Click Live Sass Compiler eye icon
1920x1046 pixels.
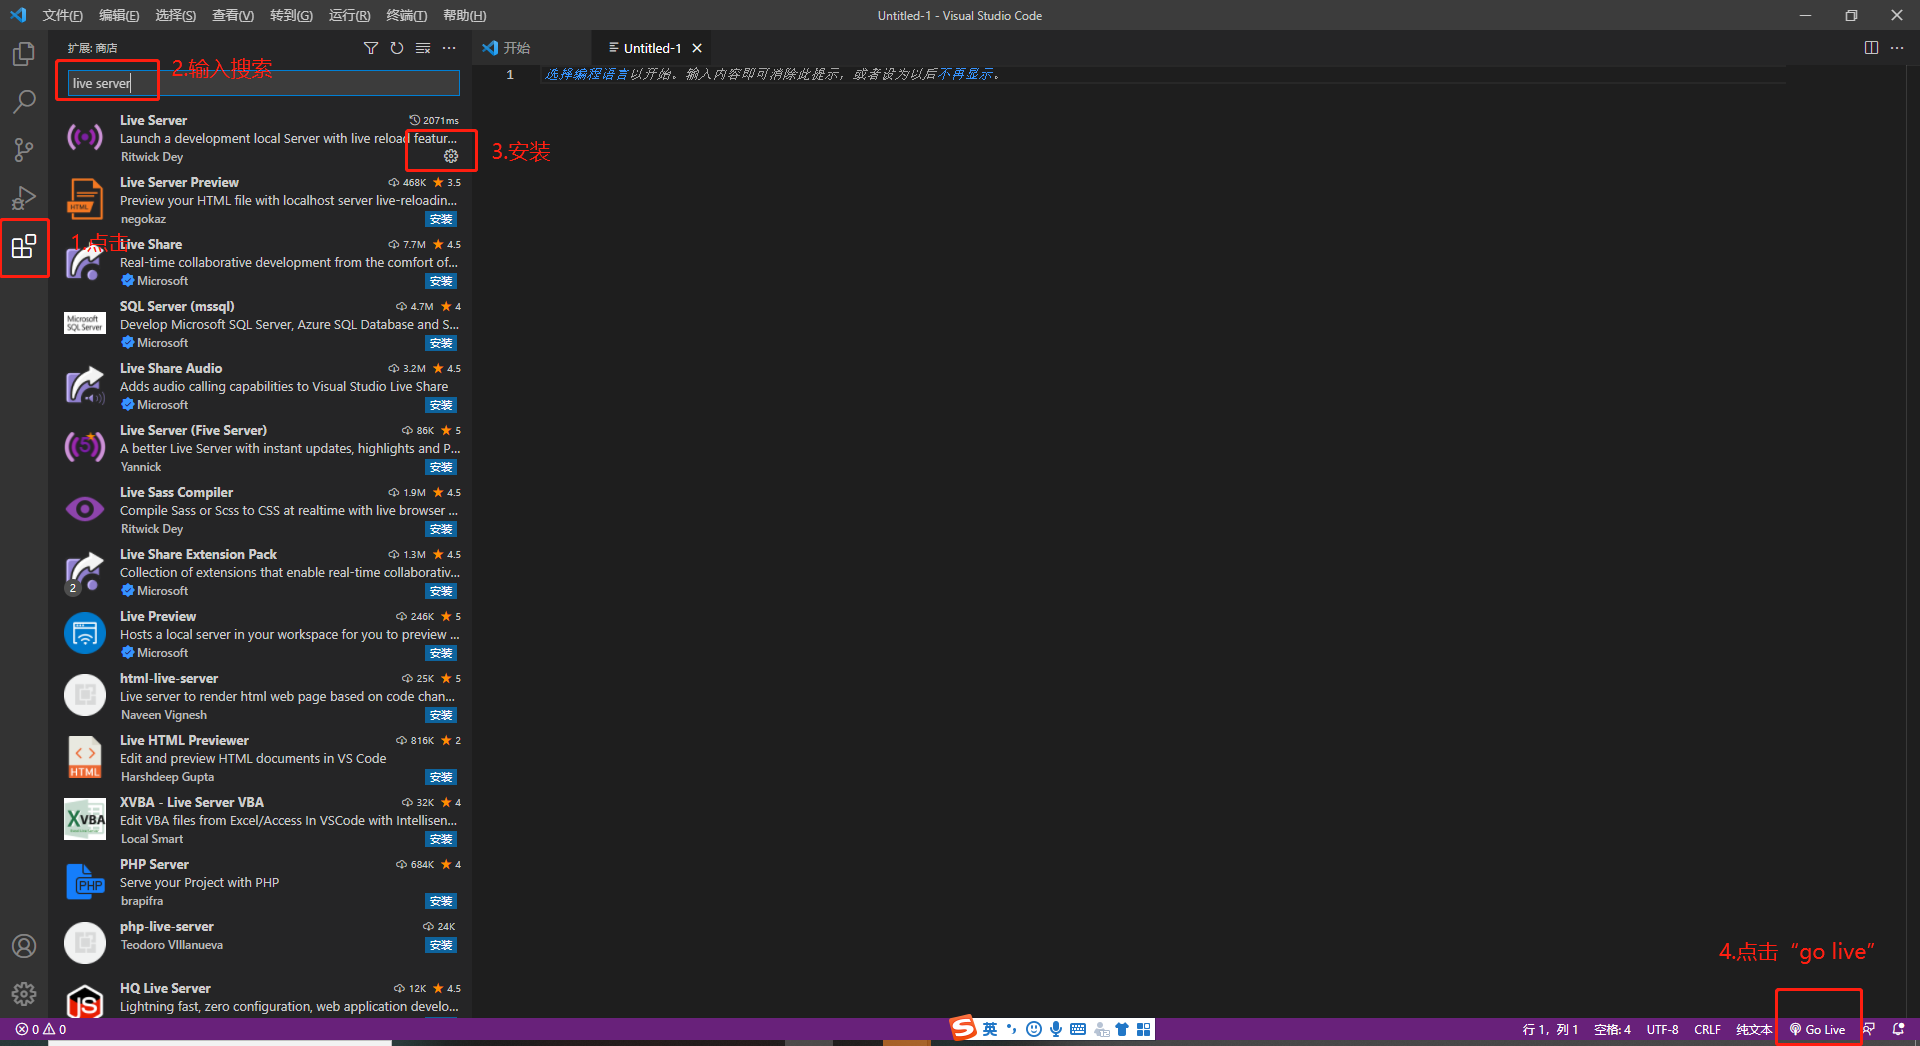(85, 509)
